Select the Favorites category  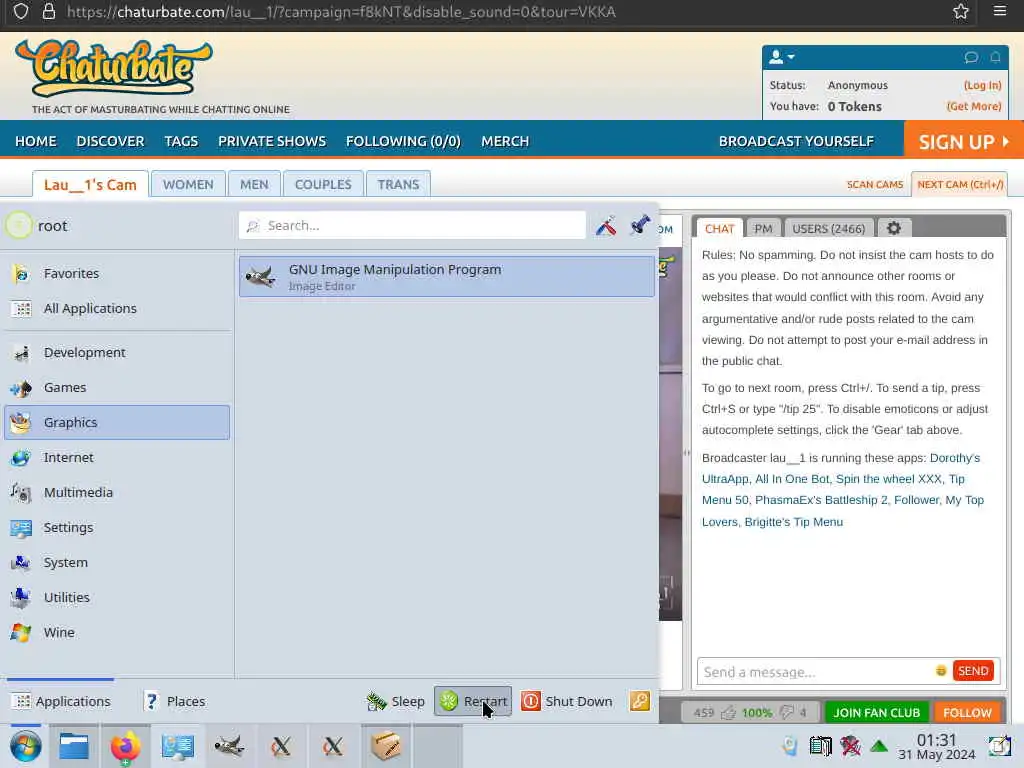click(118, 274)
